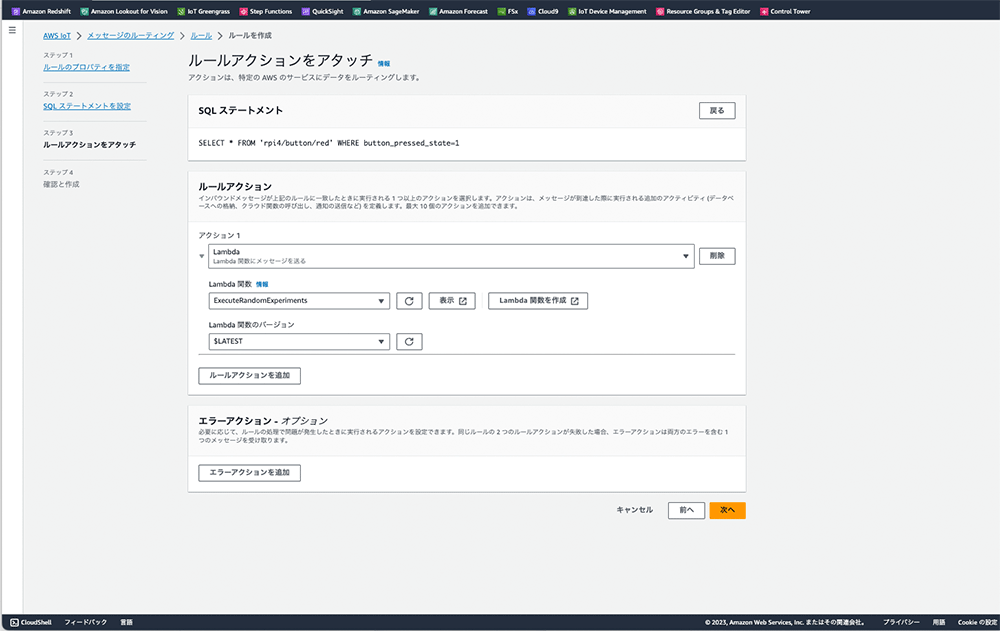This screenshot has width=1000, height=631.
Task: Click the SQL statement SELECT text
Action: [x=328, y=144]
